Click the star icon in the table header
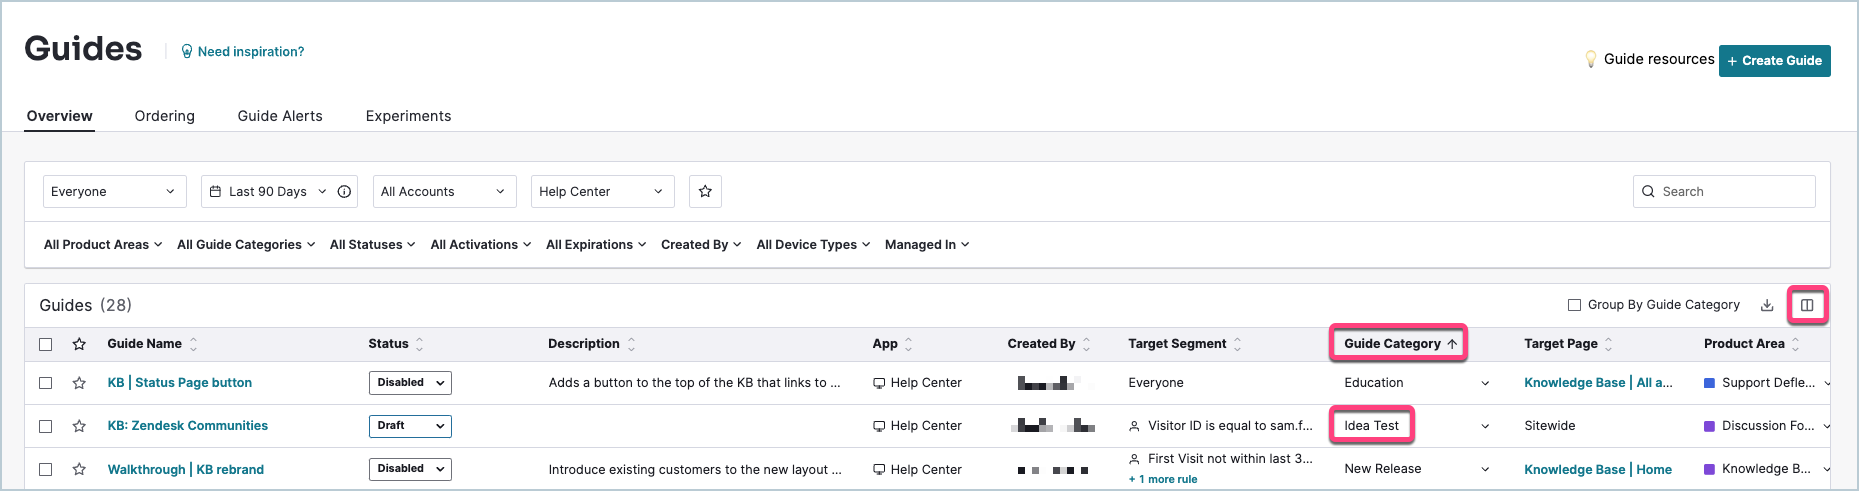Screen dimensions: 1859x491 [x=79, y=344]
